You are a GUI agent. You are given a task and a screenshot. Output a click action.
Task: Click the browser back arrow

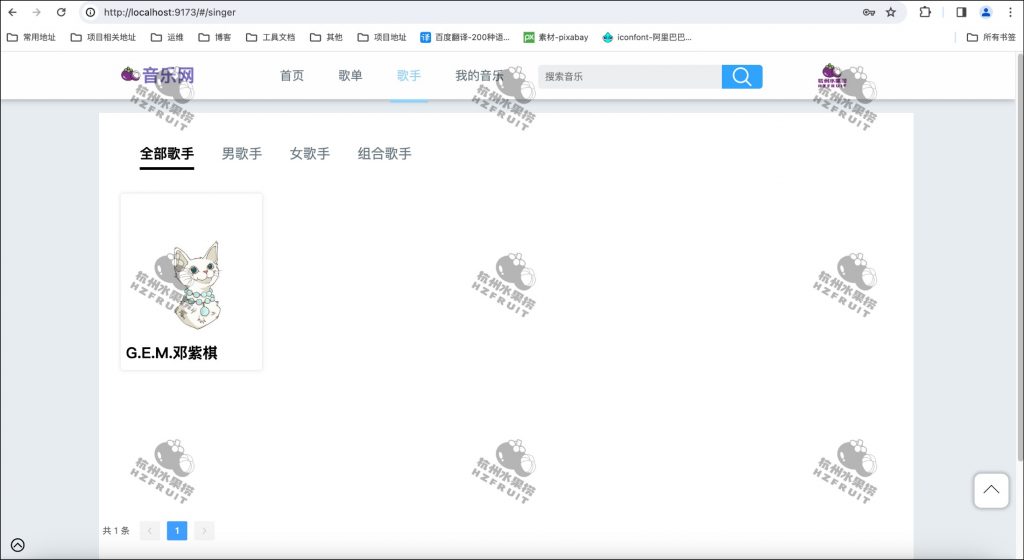[12, 12]
